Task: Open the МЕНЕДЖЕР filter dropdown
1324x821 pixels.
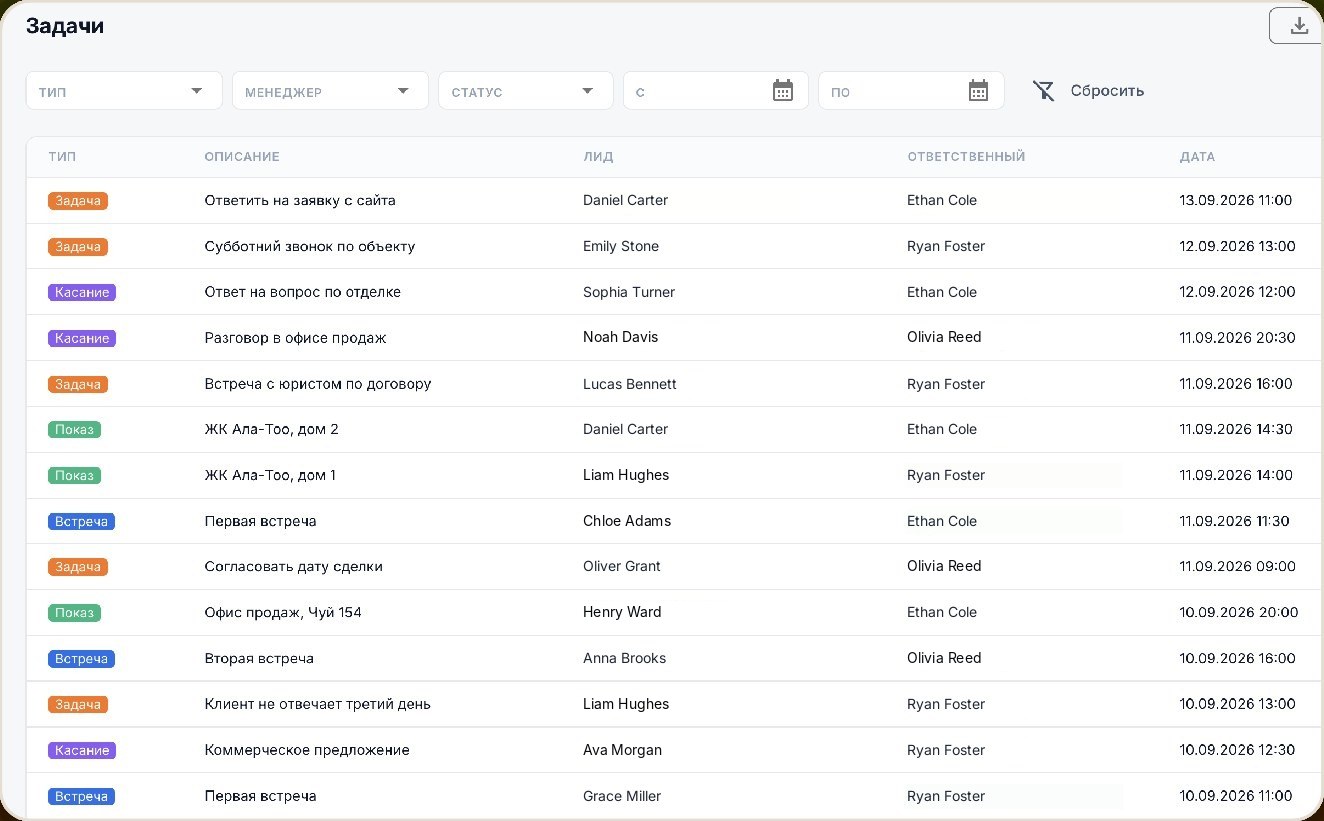Action: [330, 91]
